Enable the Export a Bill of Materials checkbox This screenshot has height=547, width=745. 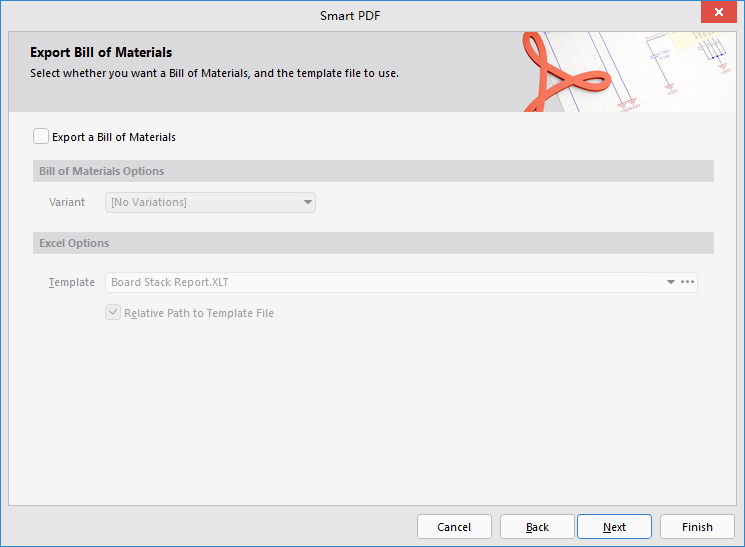[x=41, y=137]
